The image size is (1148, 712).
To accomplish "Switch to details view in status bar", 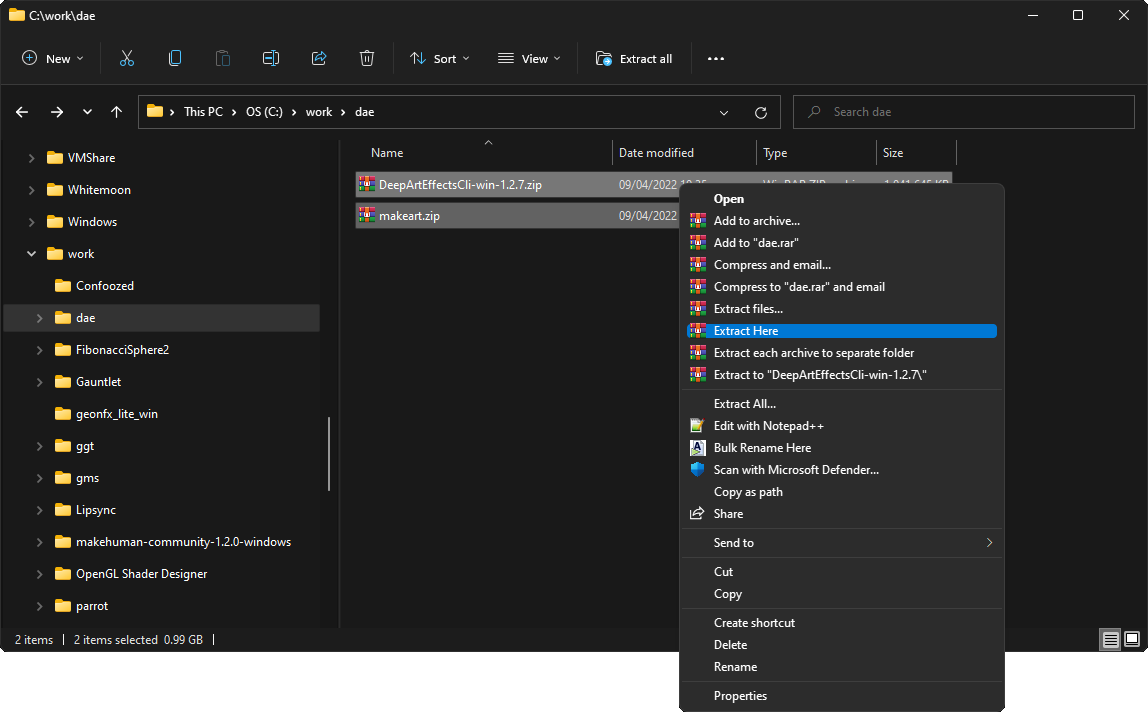I will [x=1111, y=639].
